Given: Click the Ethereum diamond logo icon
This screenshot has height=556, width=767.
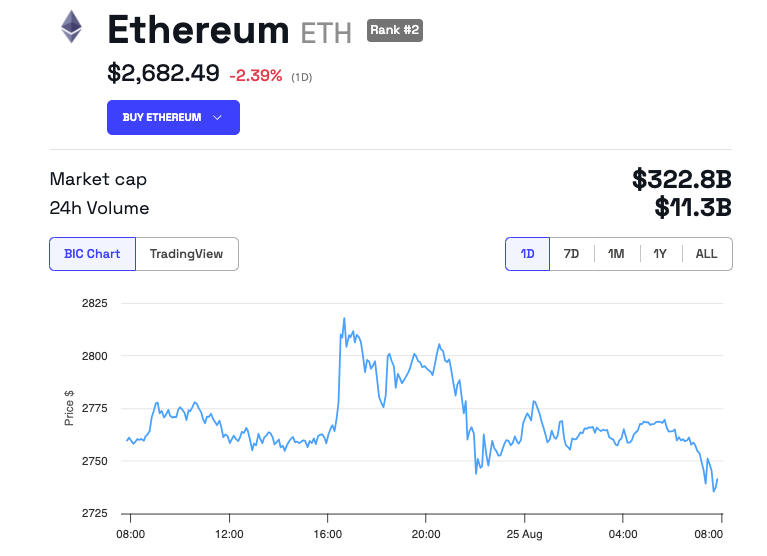Looking at the screenshot, I should coord(71,27).
